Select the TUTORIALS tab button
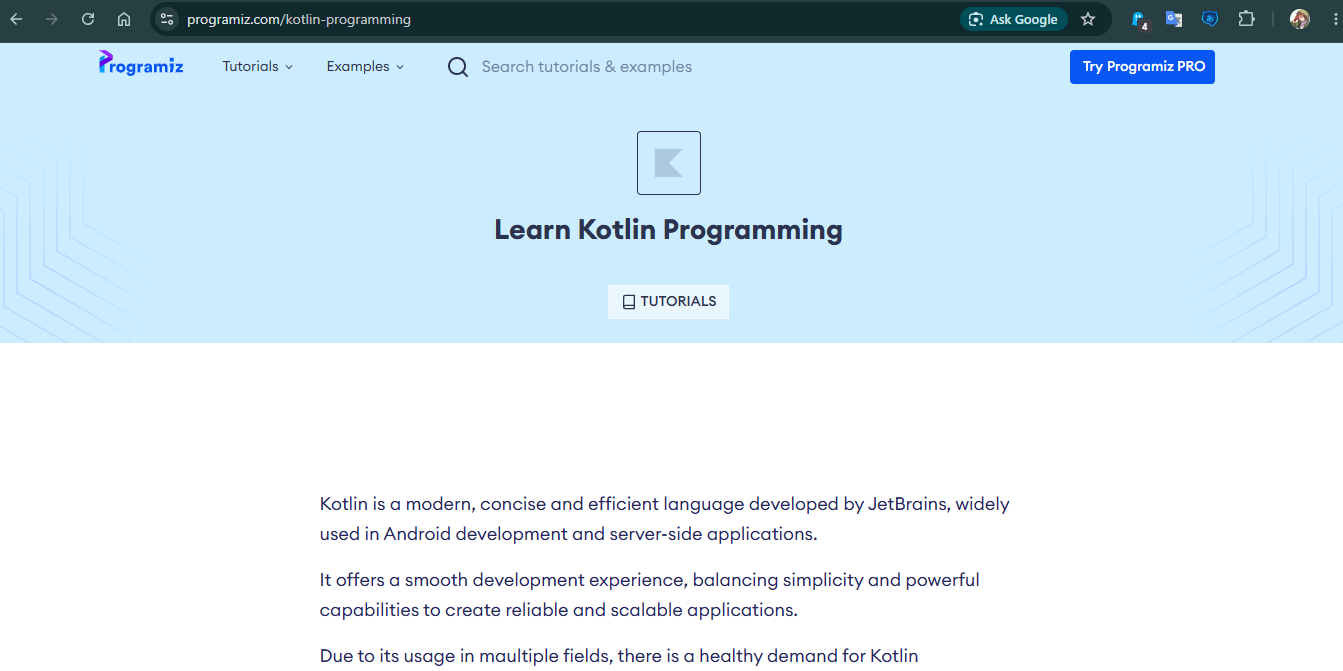This screenshot has height=671, width=1343. pyautogui.click(x=669, y=302)
